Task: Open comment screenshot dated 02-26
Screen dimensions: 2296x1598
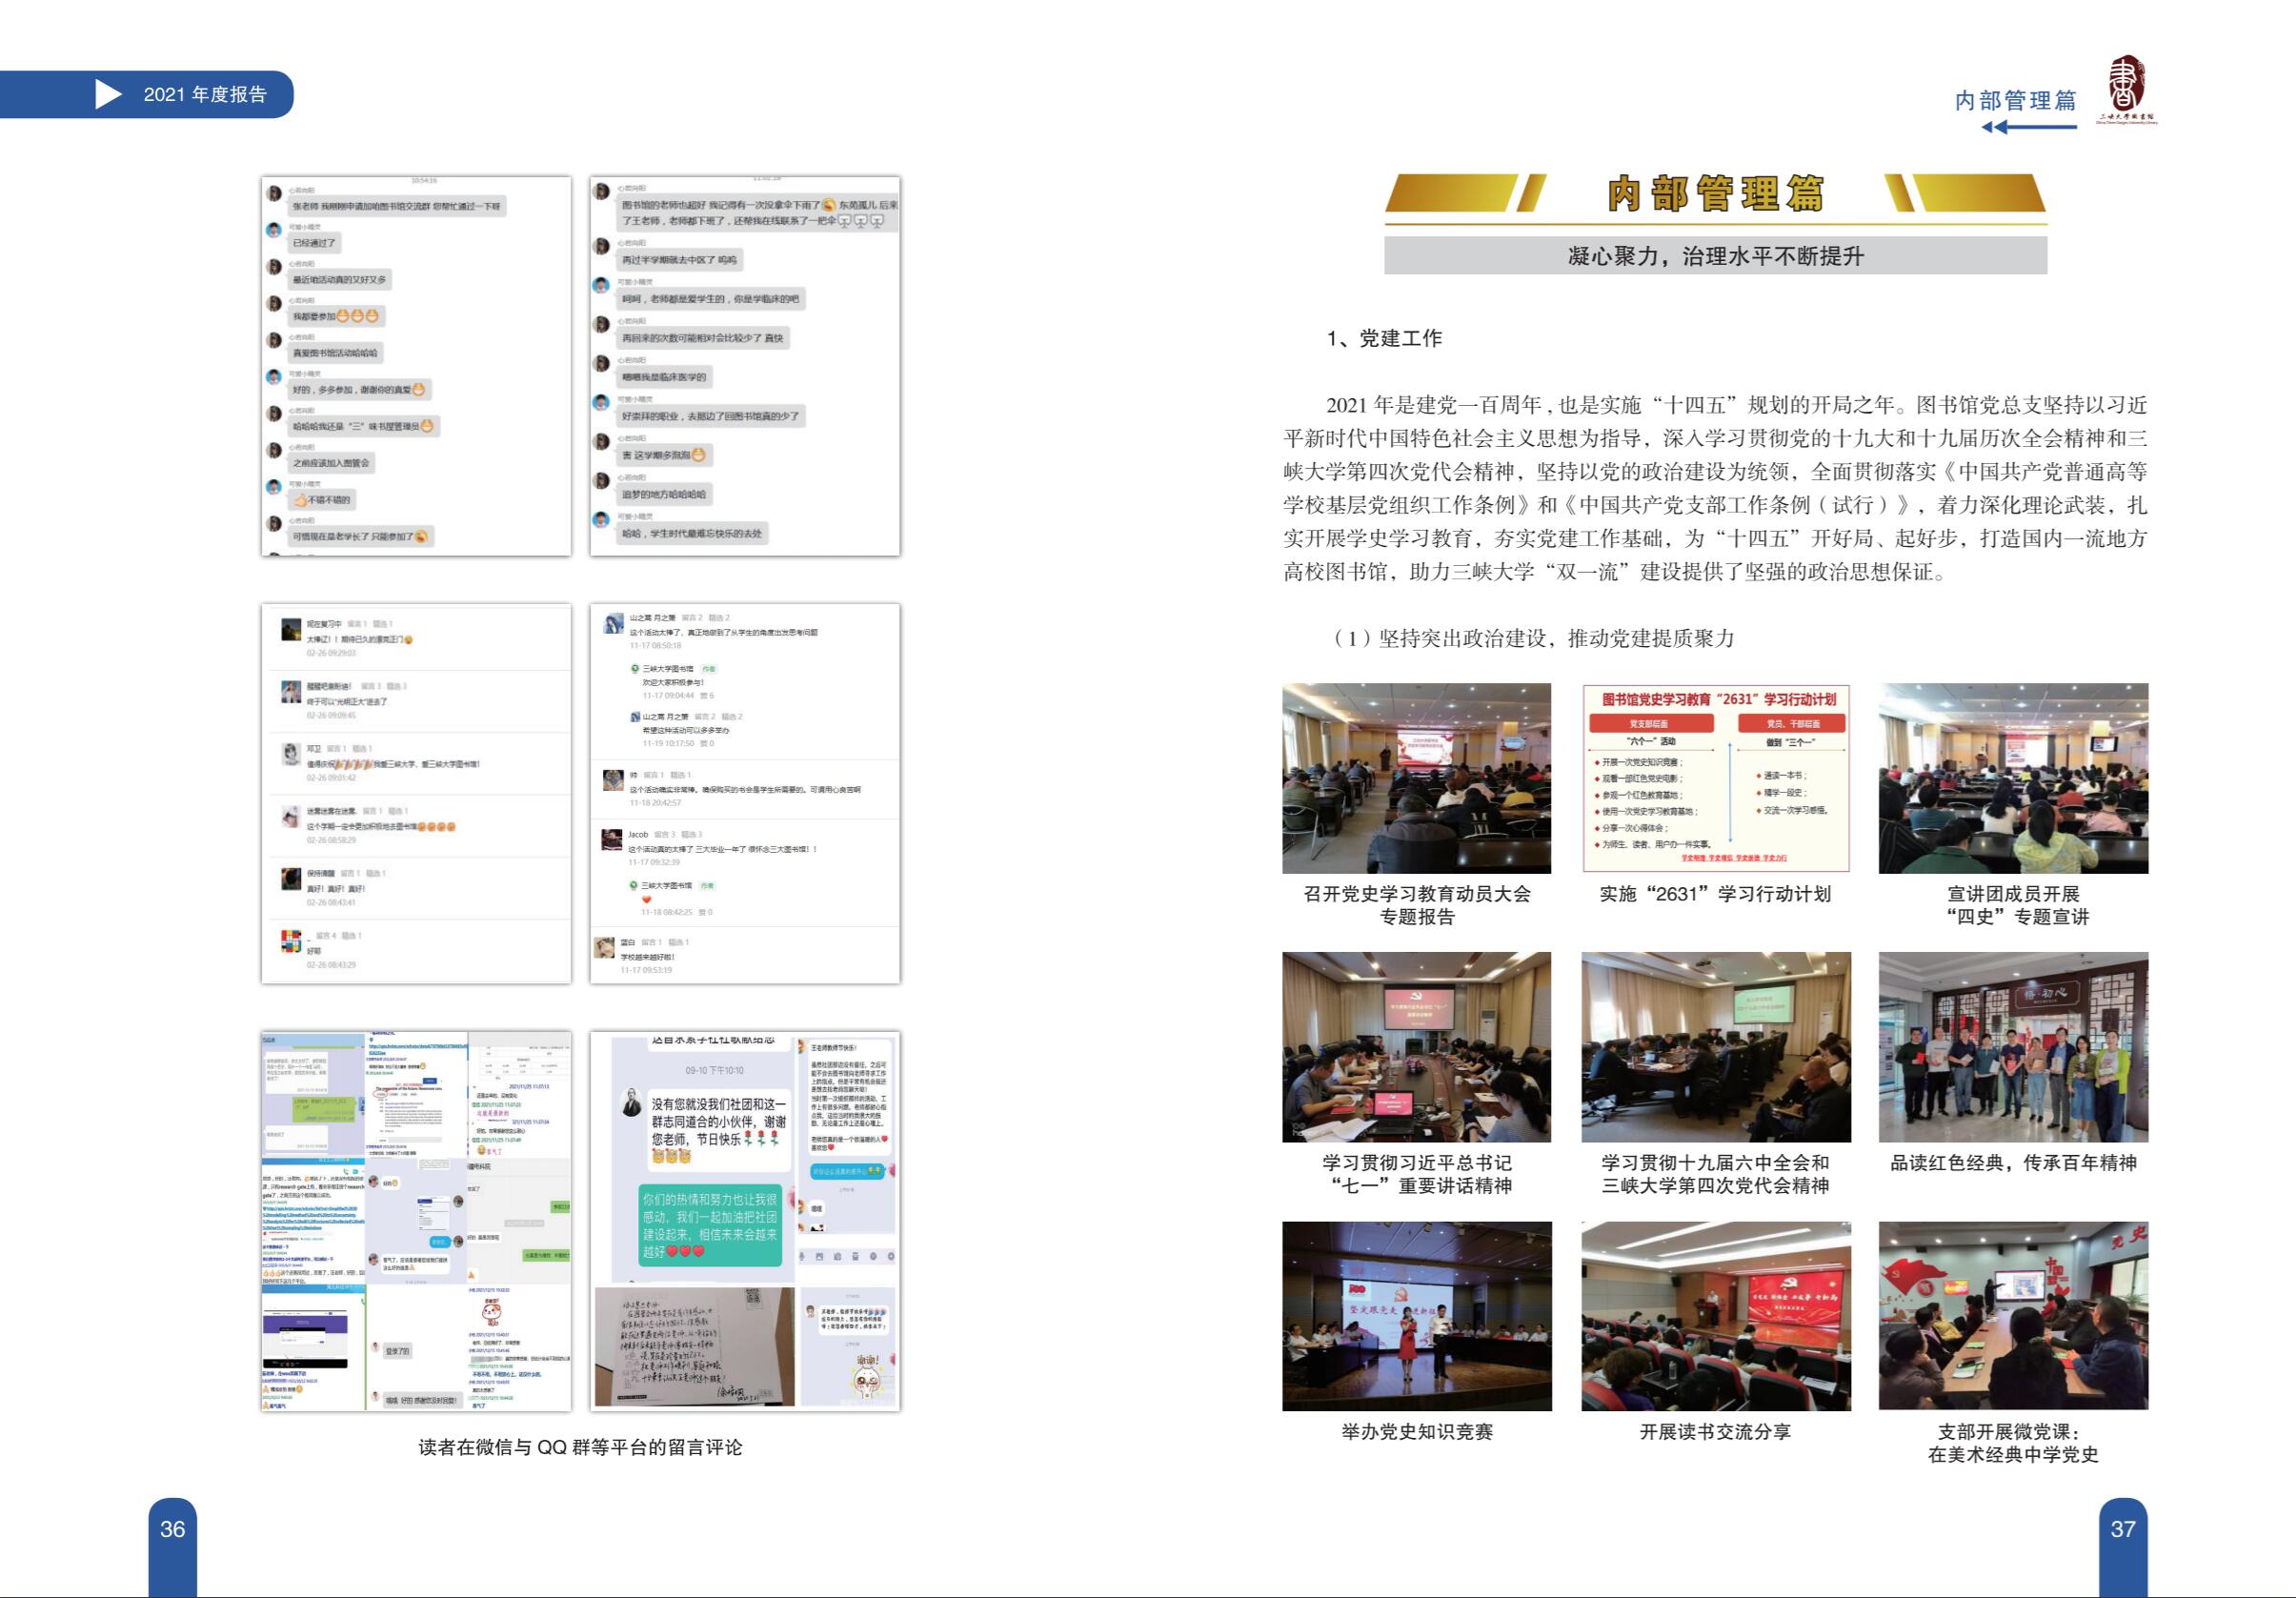Action: 416,793
